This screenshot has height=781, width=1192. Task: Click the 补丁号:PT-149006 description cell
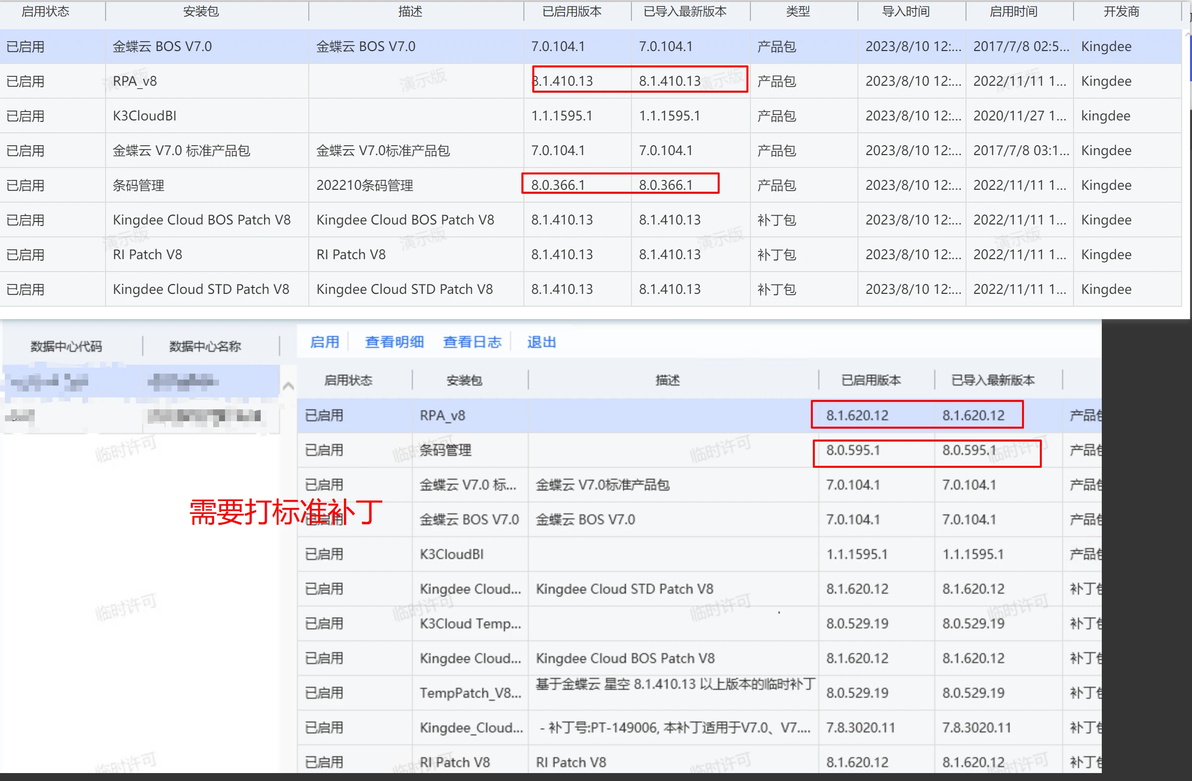click(x=675, y=728)
